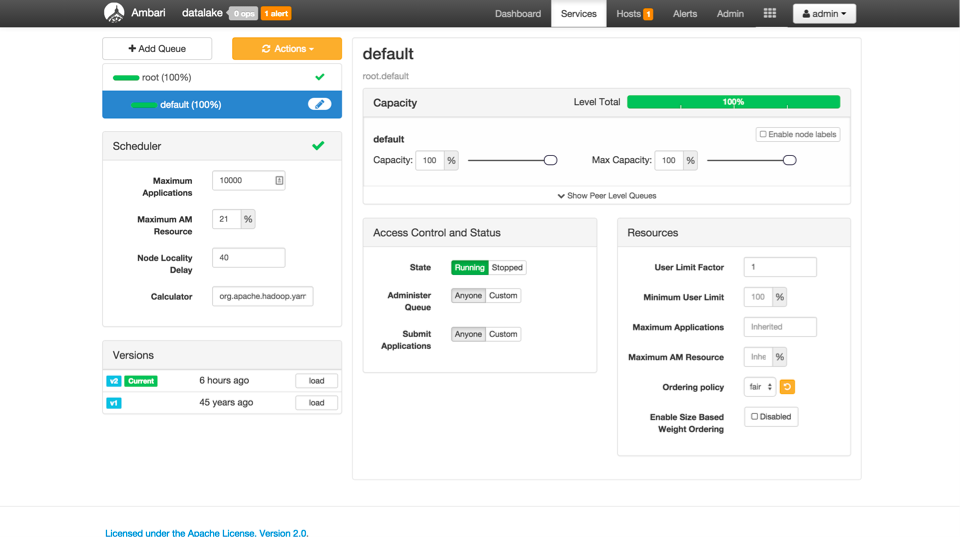
Task: Click the Add Queue button
Action: 157,48
